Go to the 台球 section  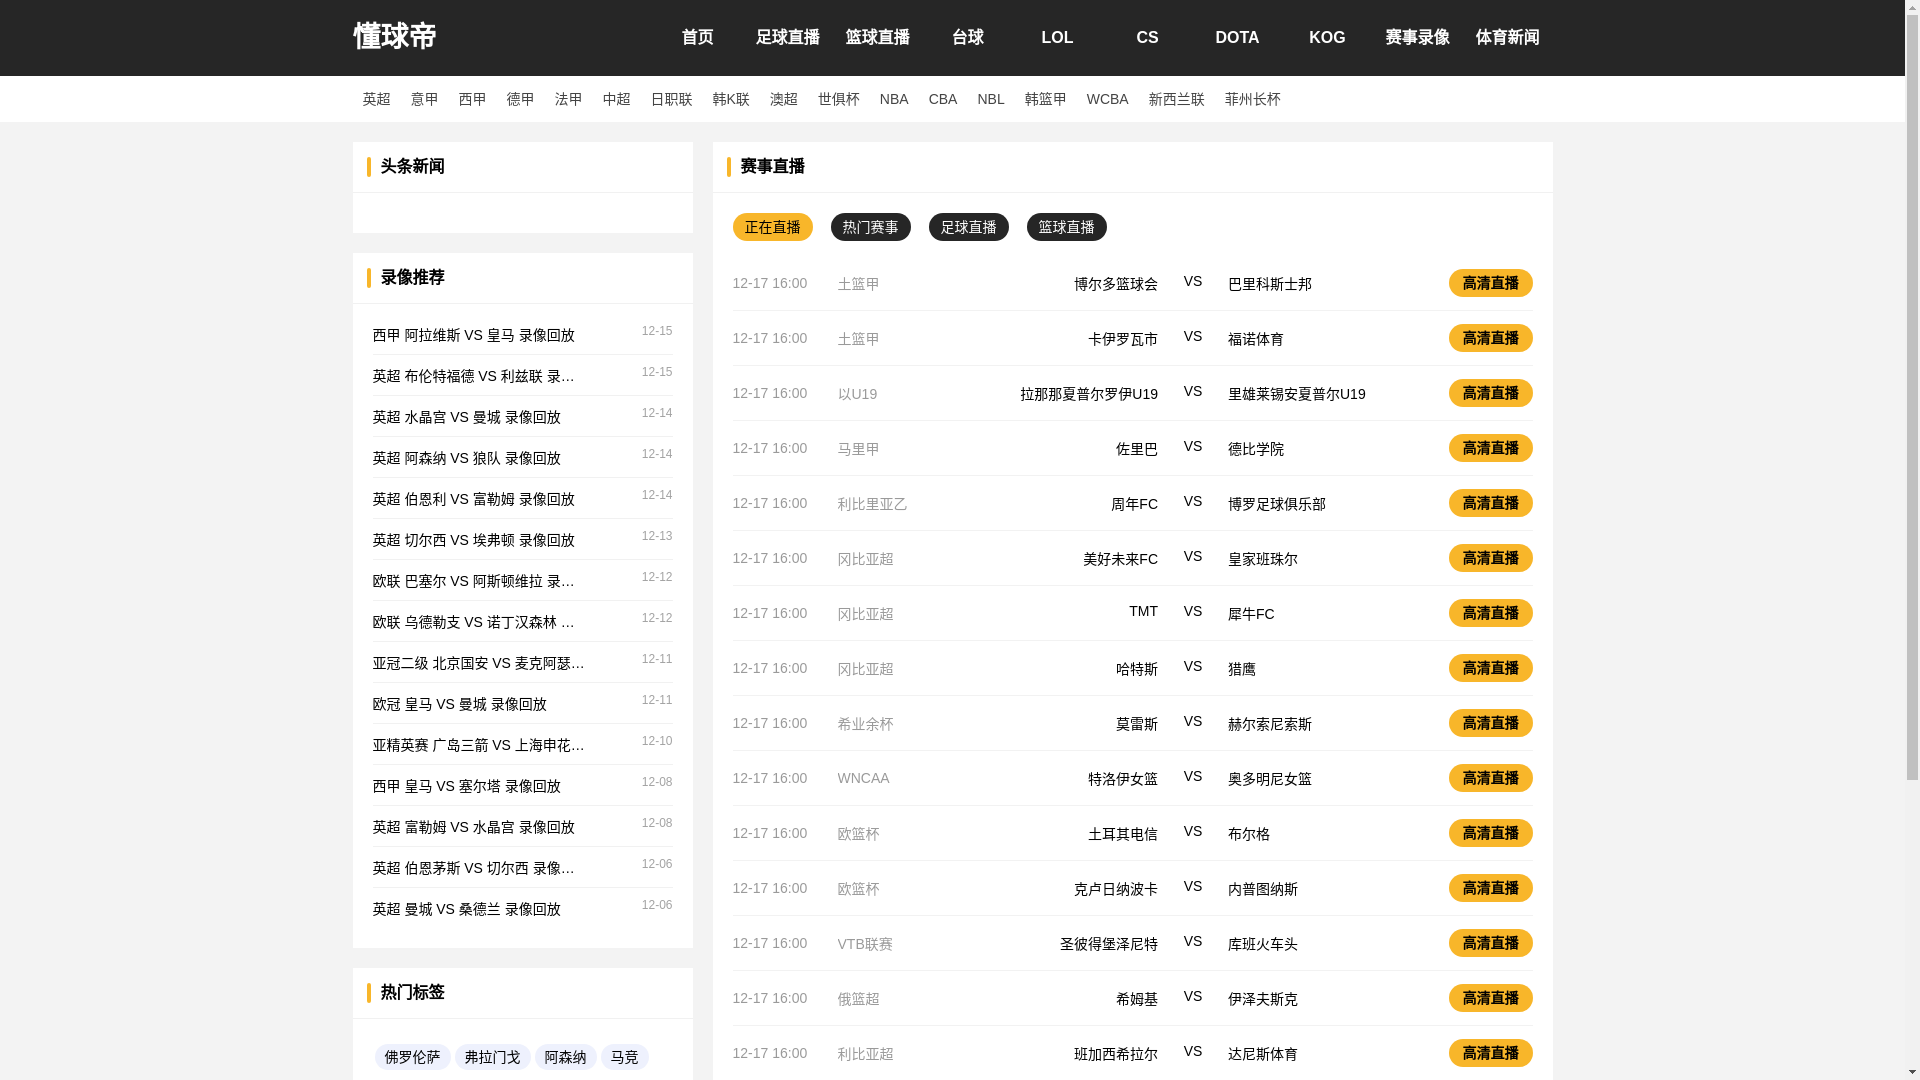click(x=967, y=38)
